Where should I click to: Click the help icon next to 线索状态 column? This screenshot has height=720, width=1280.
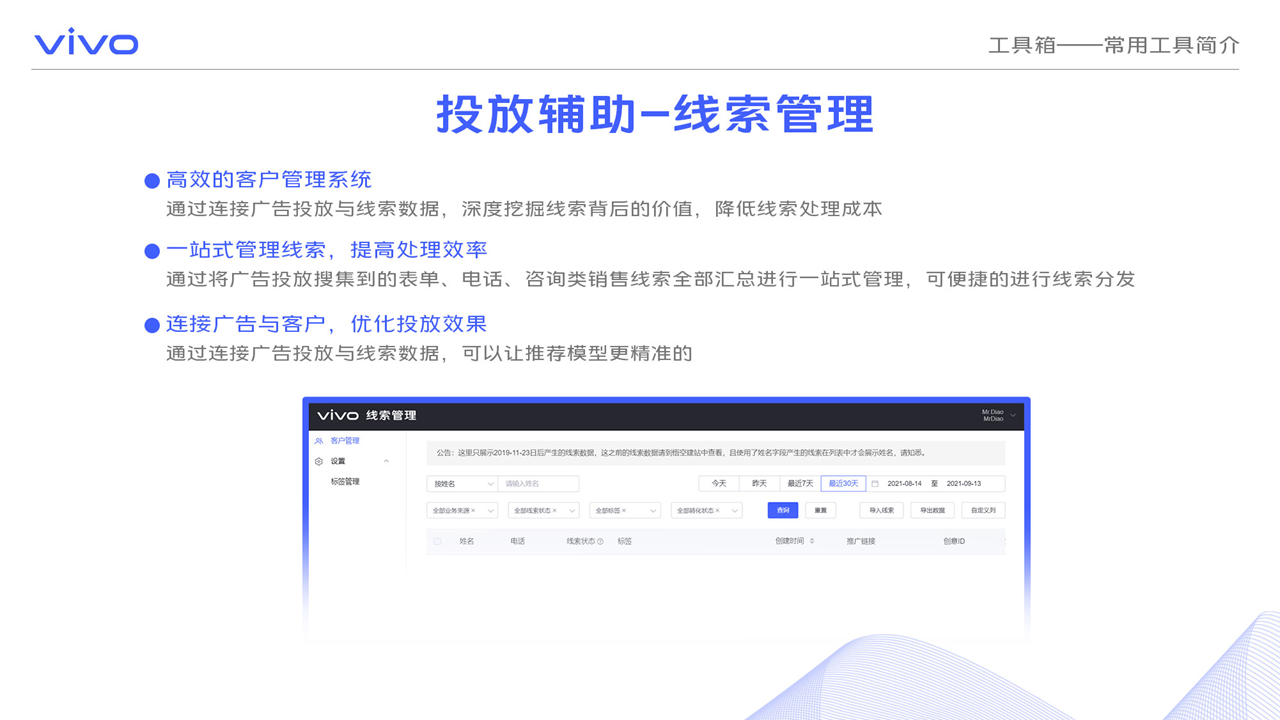point(600,541)
